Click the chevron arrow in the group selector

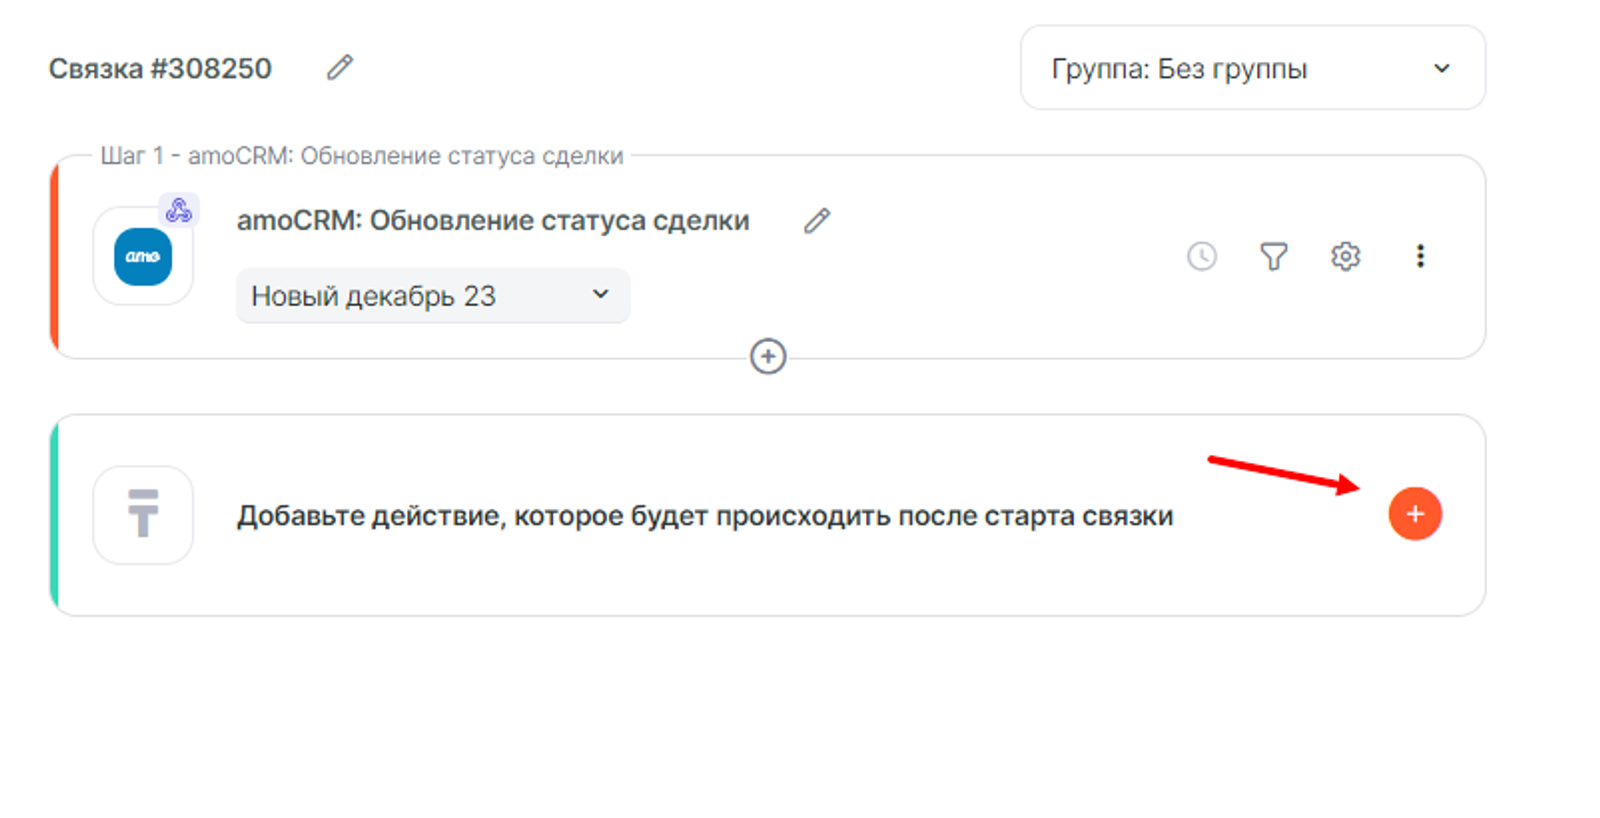[1441, 68]
